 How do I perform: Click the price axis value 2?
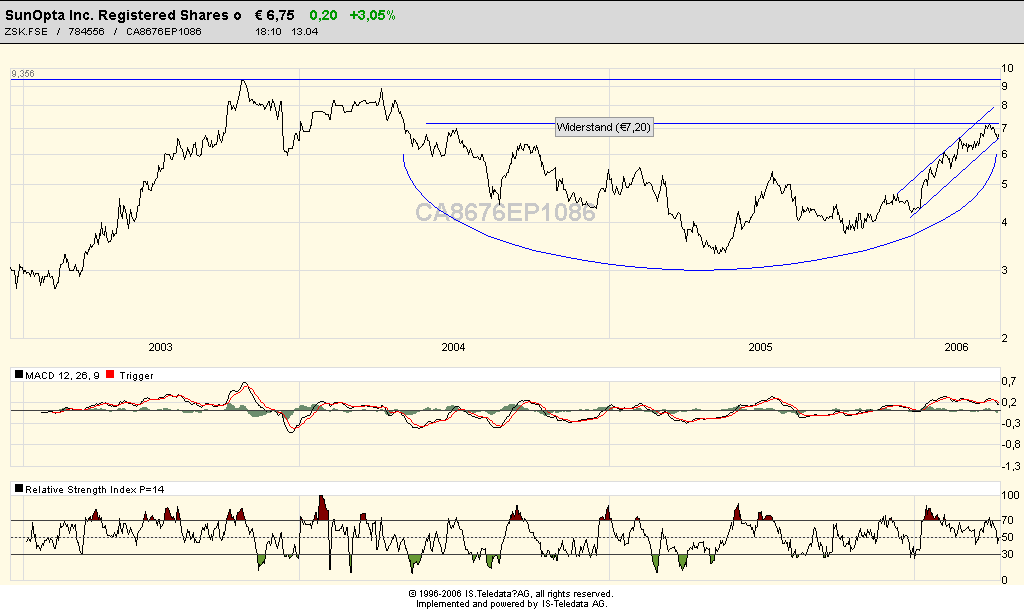tap(1004, 337)
